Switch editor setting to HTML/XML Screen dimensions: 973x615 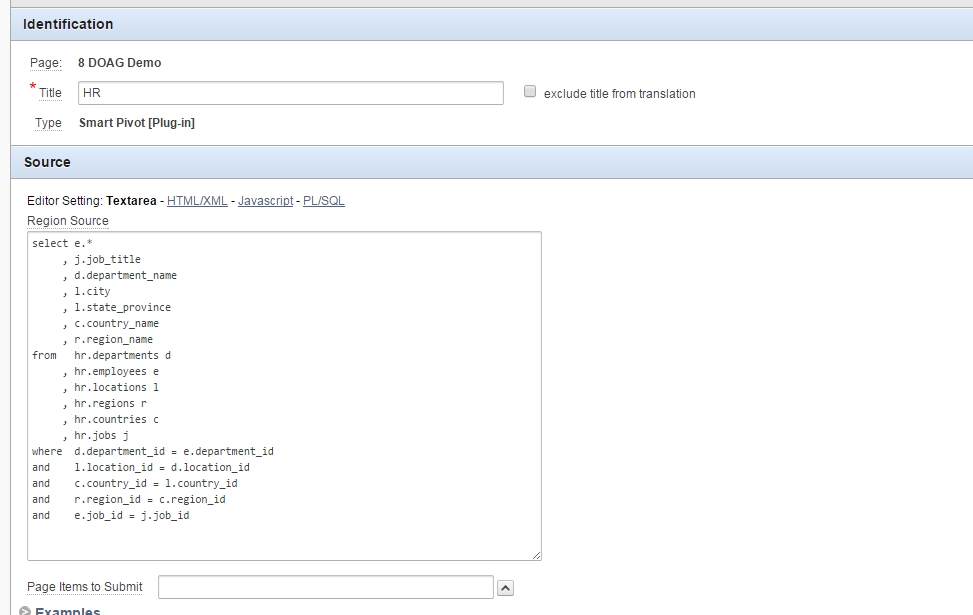196,201
